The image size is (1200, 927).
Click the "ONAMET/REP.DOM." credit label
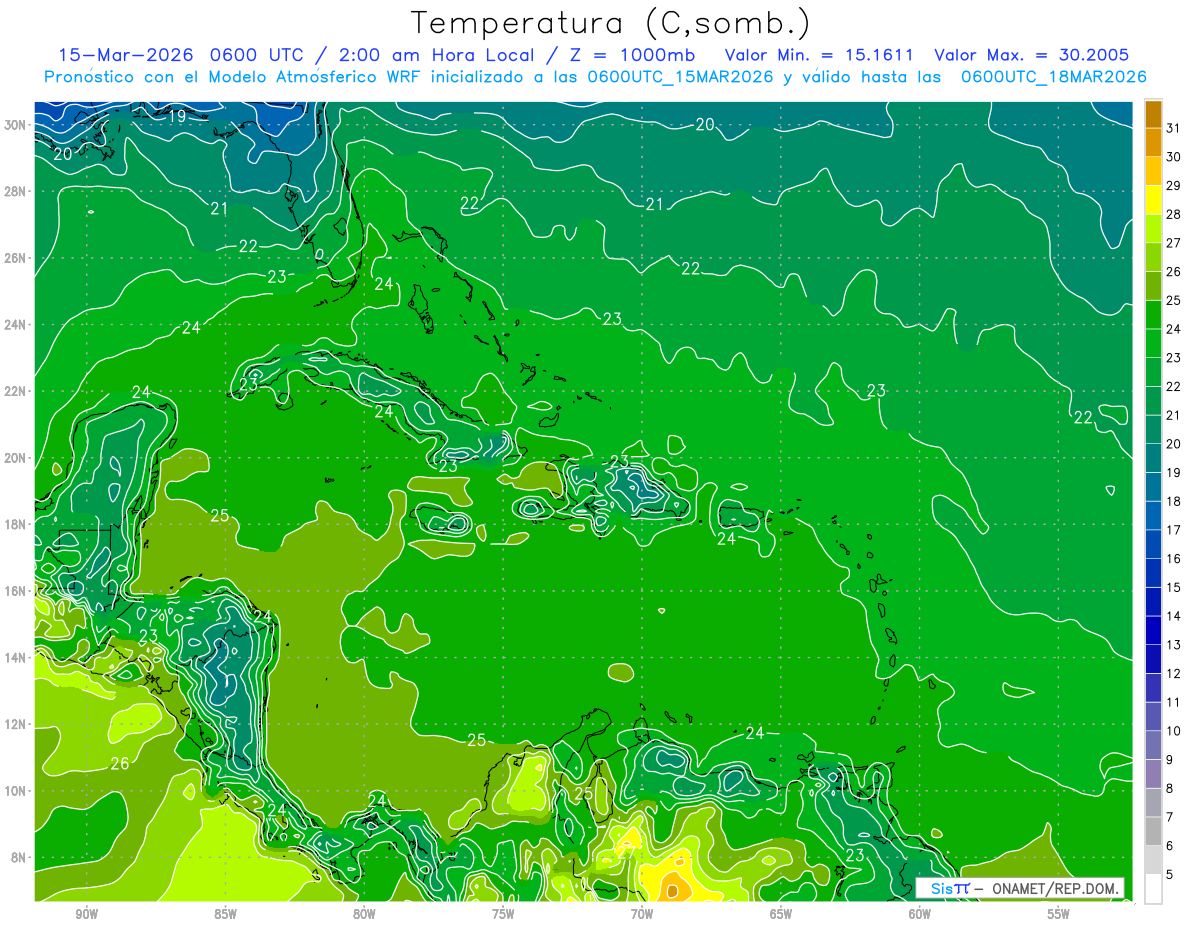[1054, 889]
